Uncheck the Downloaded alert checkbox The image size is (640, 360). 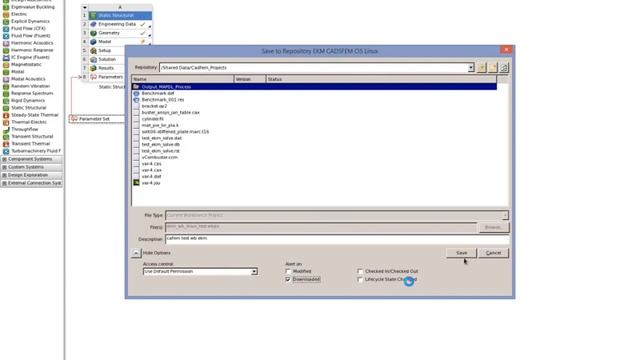tap(288, 280)
